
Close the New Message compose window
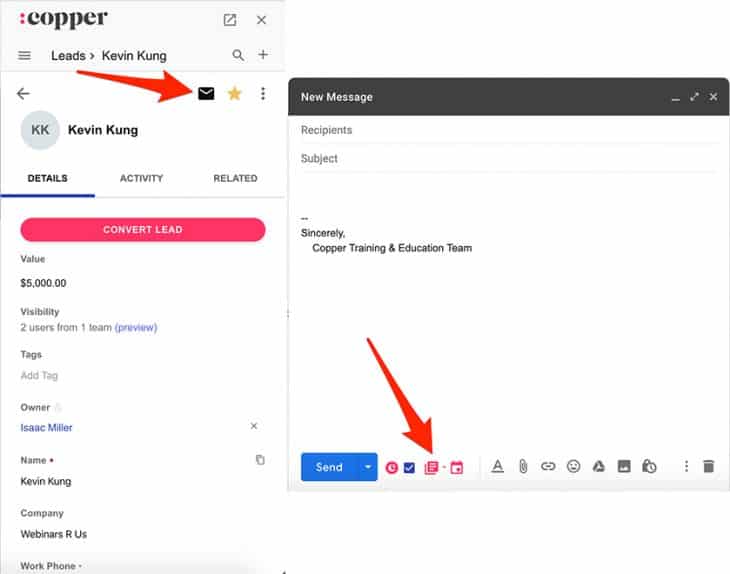713,97
